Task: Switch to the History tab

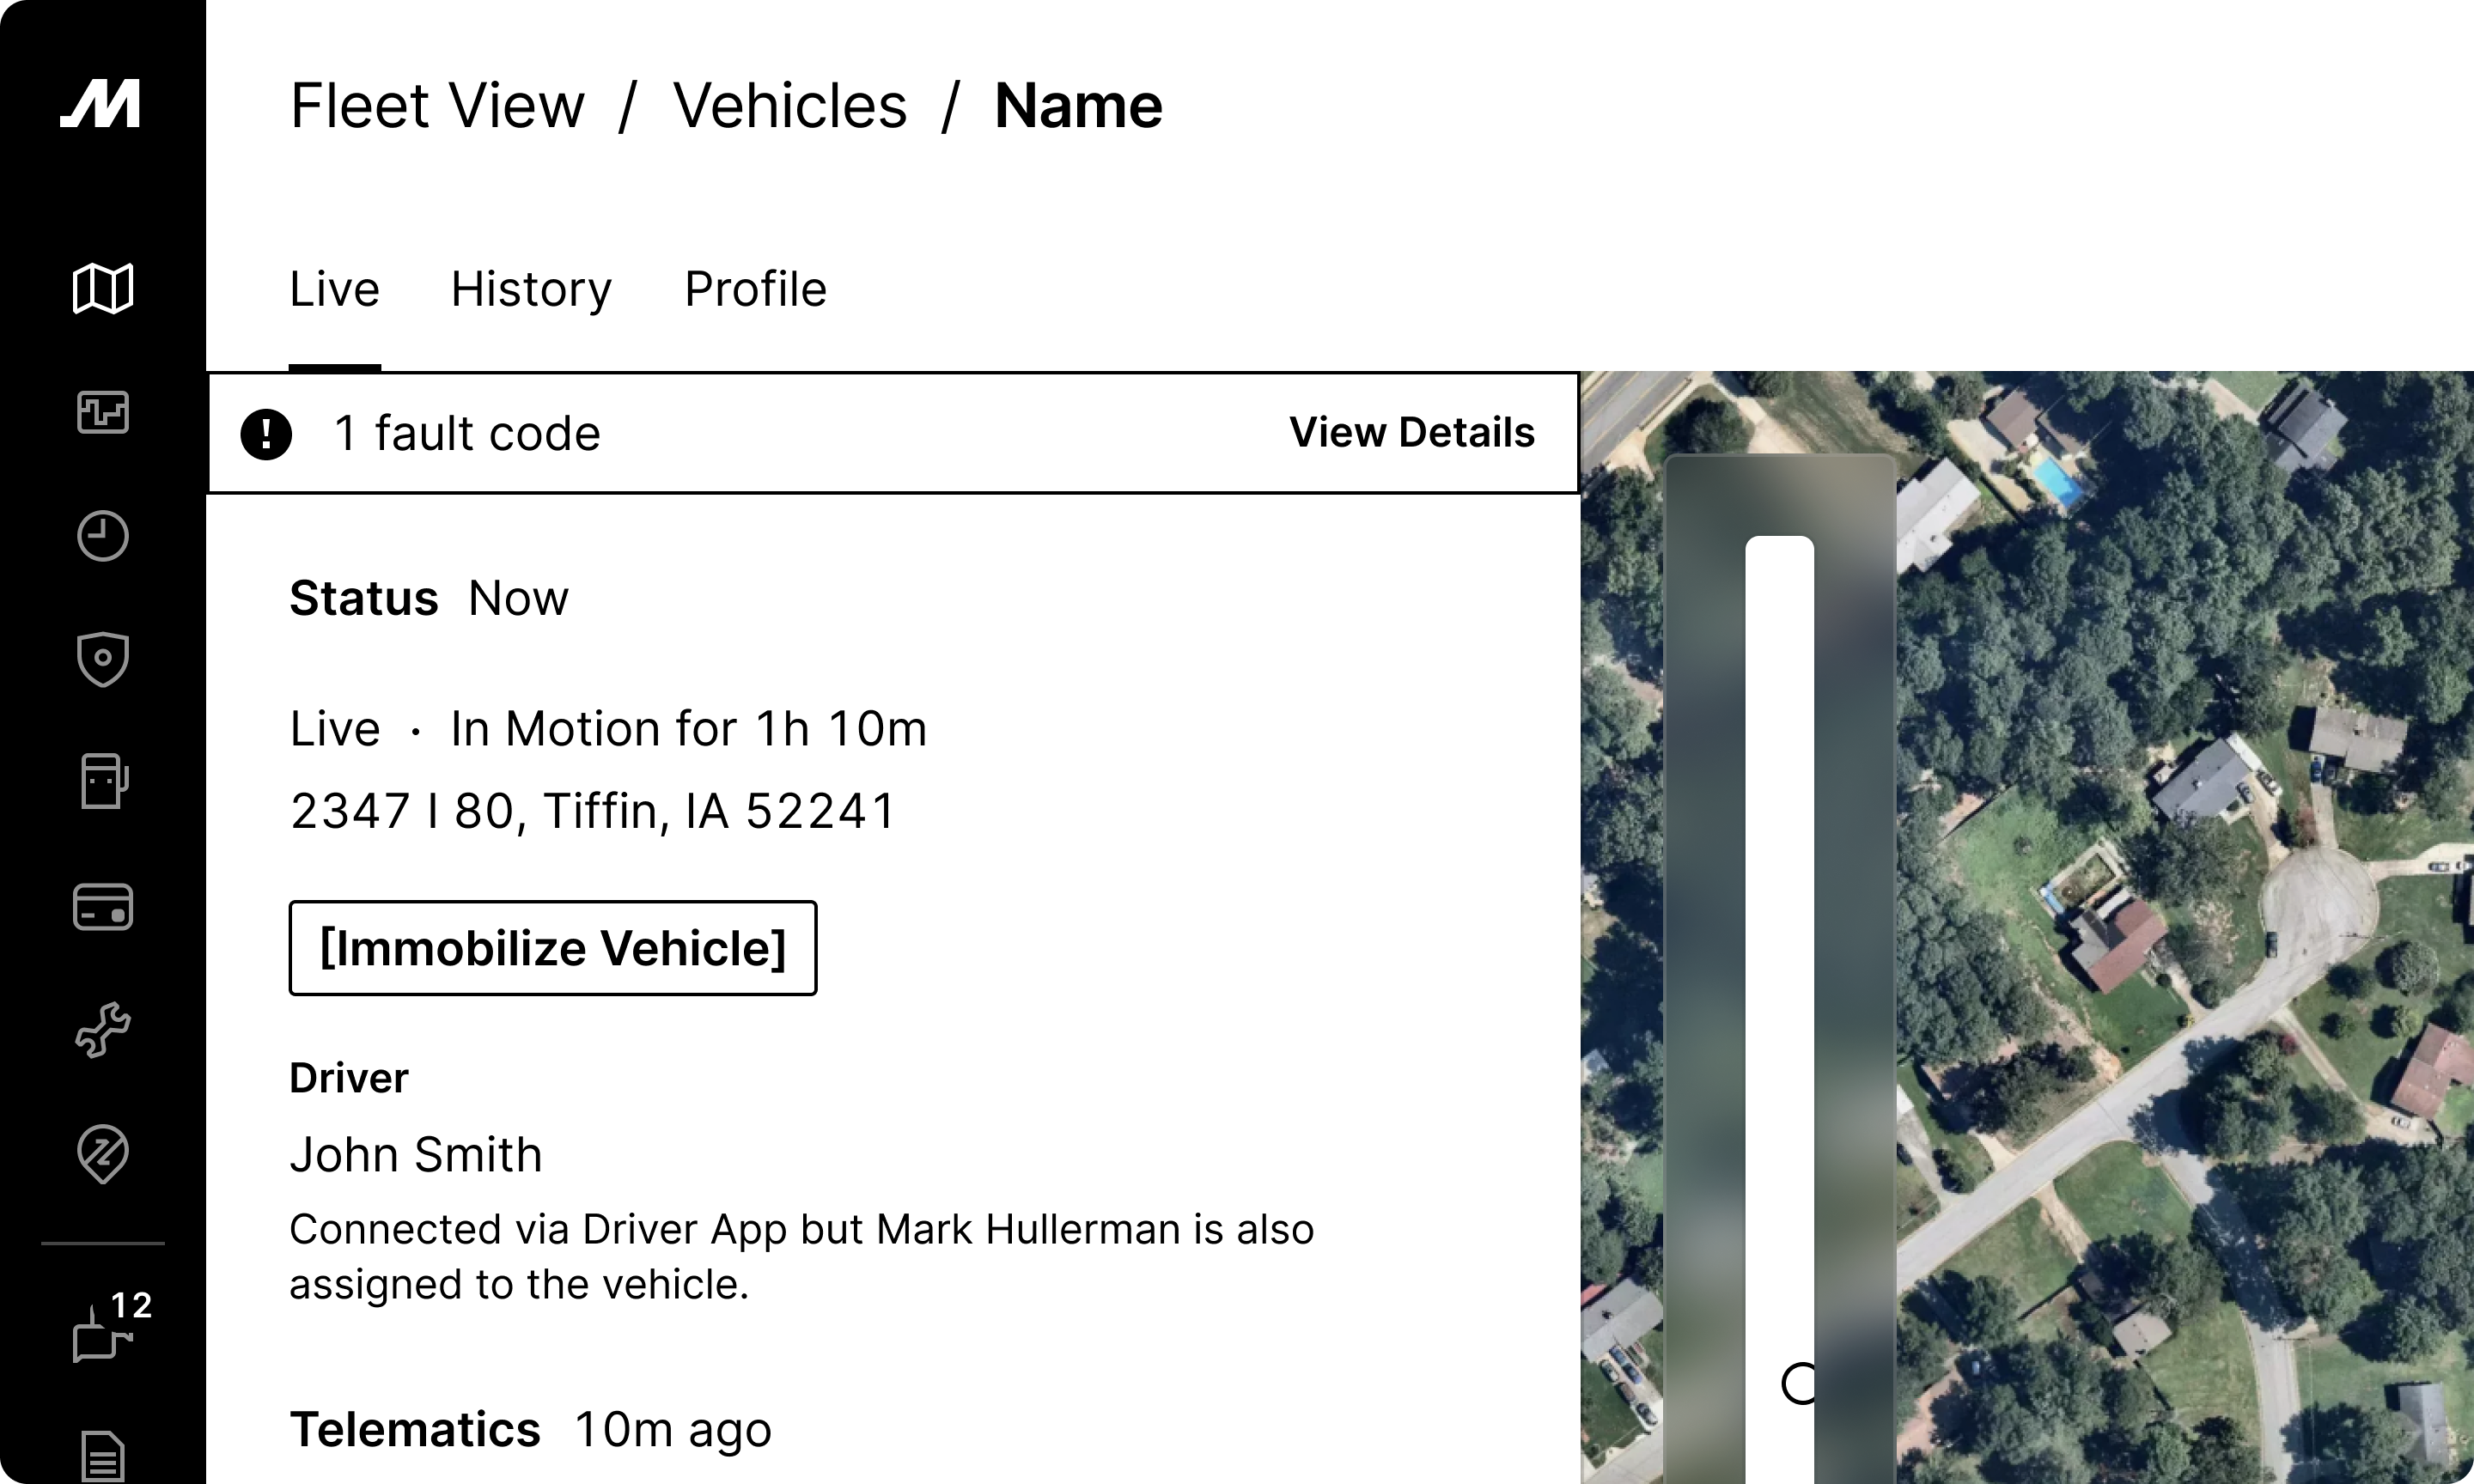Action: tap(531, 289)
